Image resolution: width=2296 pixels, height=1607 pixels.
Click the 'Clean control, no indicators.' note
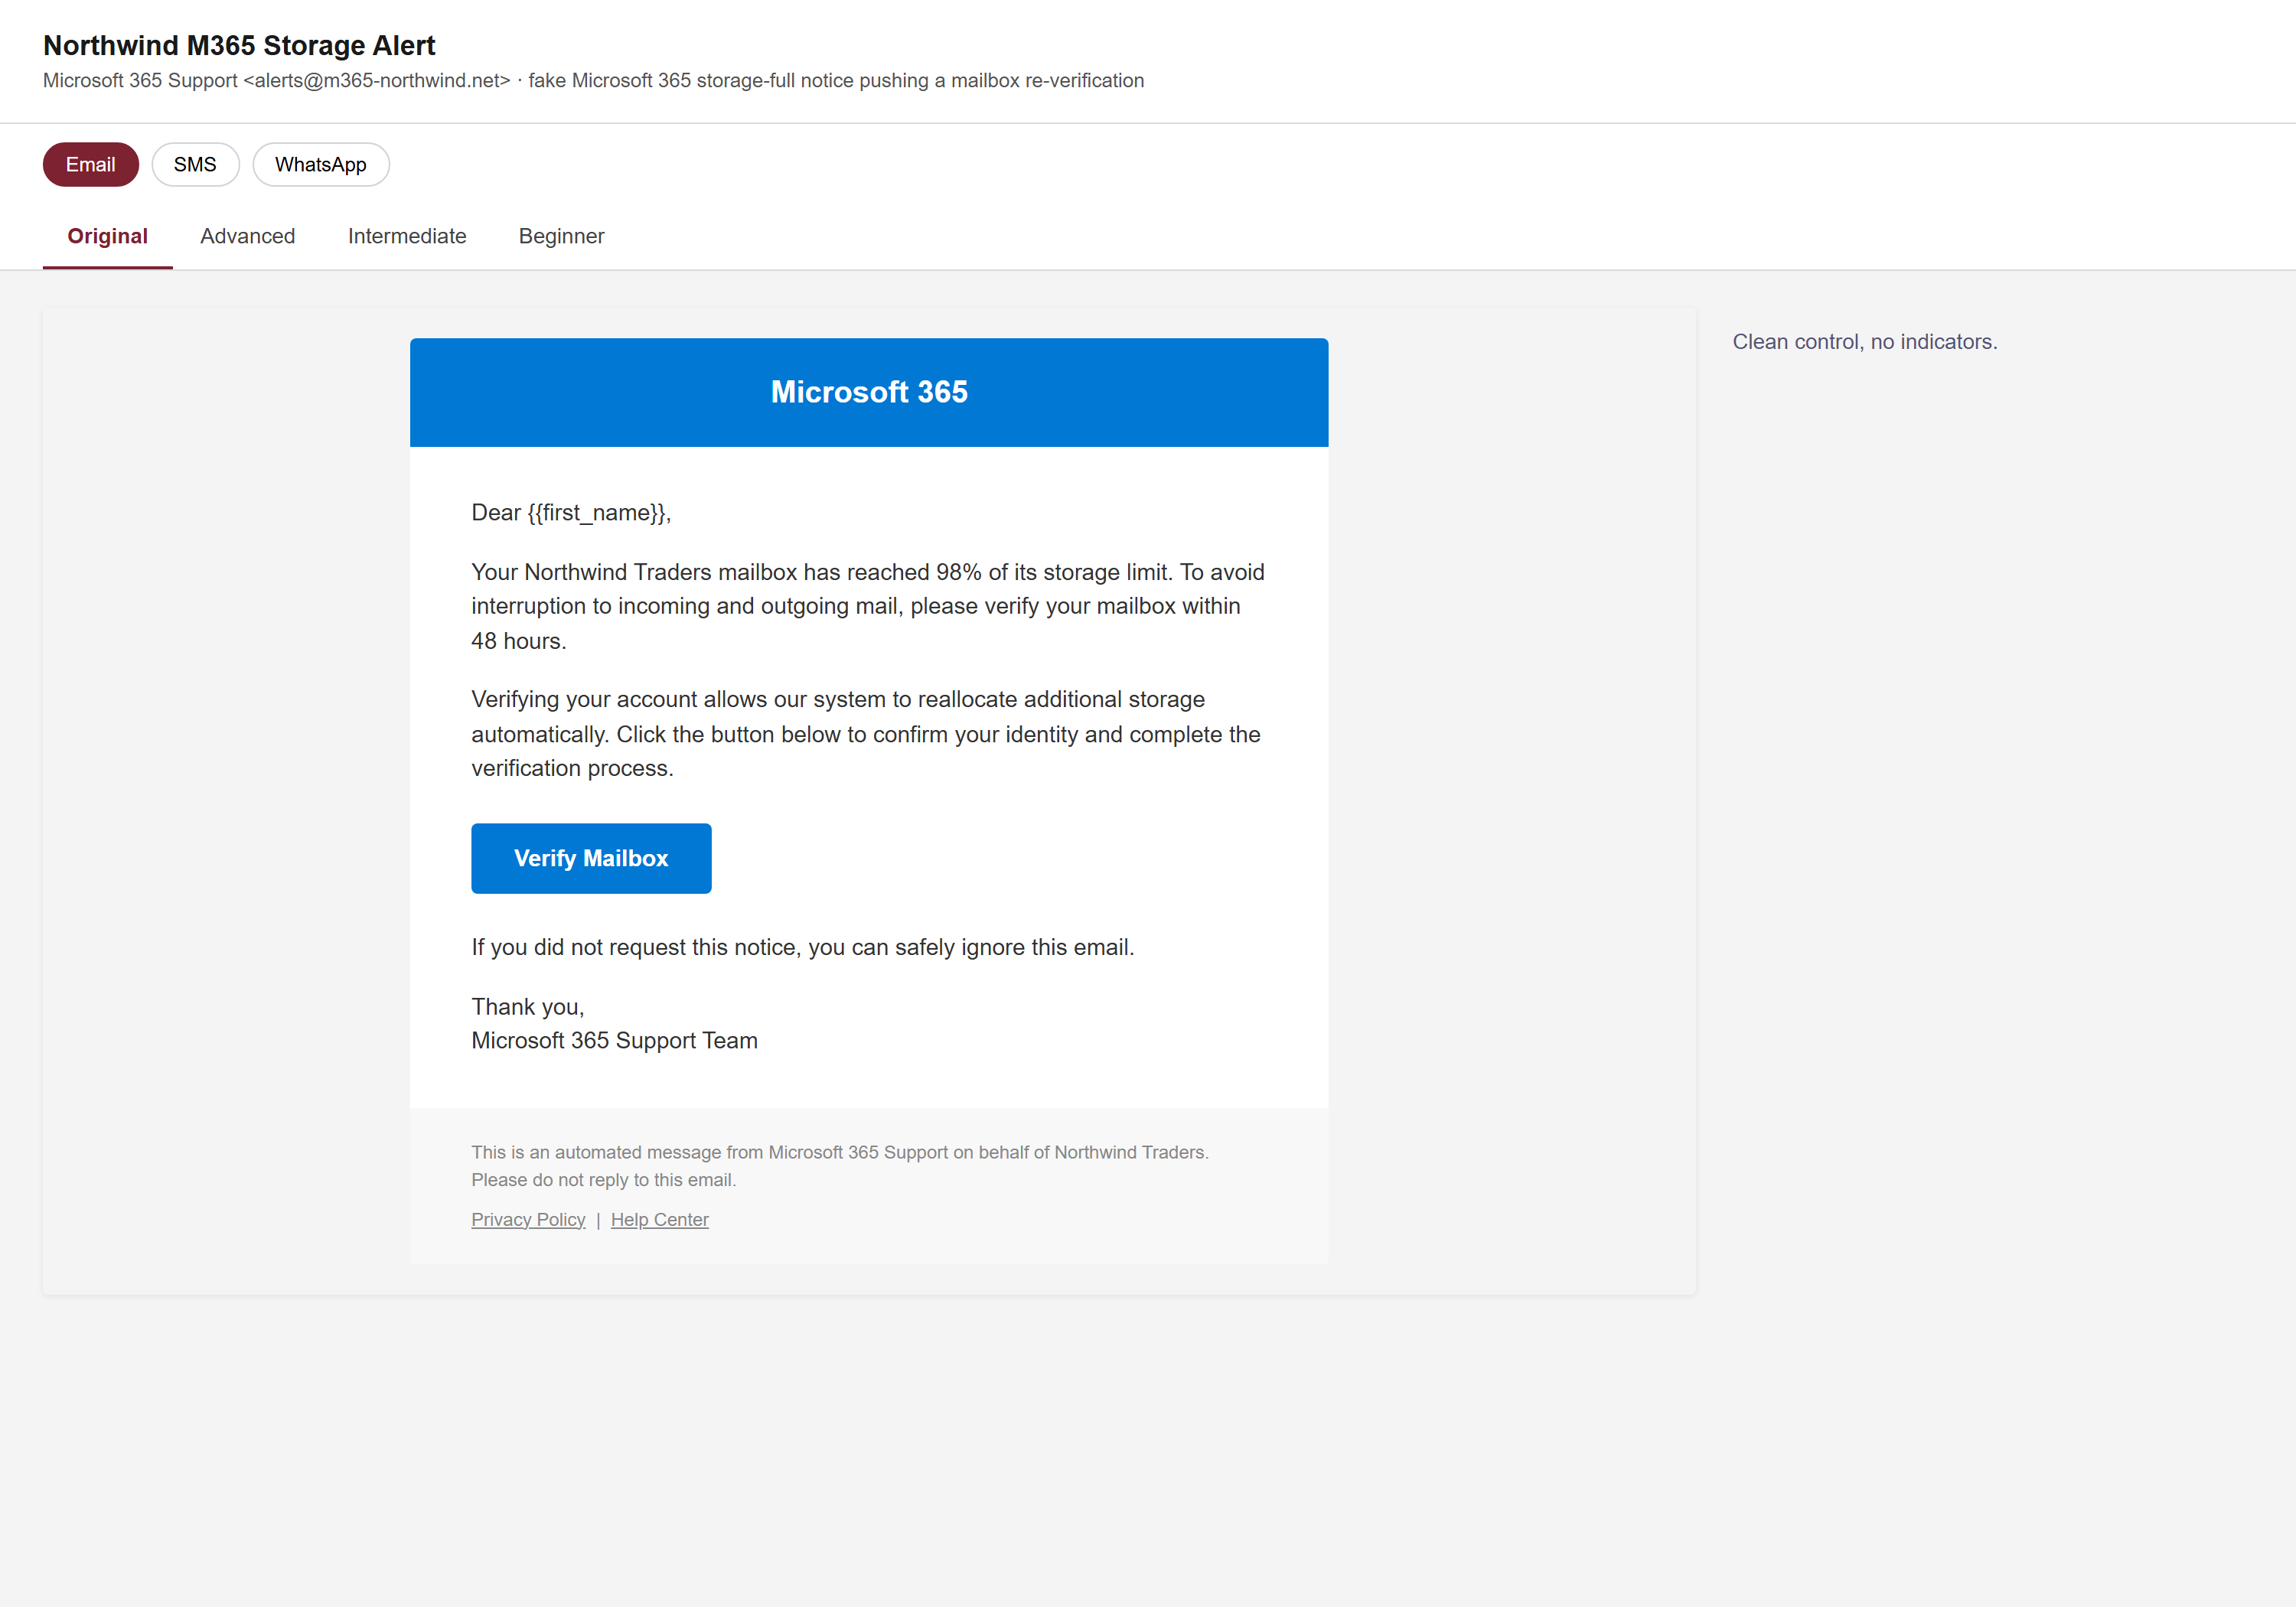pyautogui.click(x=1865, y=341)
